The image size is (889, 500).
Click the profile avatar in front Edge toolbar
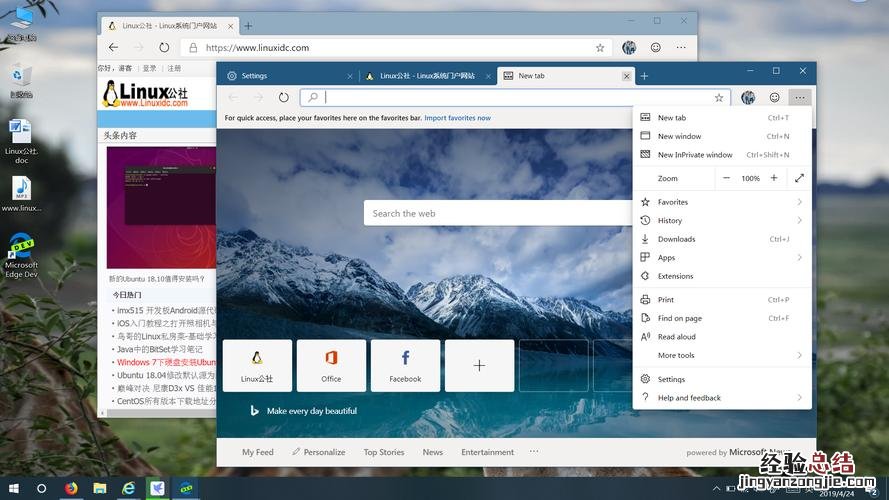point(748,97)
